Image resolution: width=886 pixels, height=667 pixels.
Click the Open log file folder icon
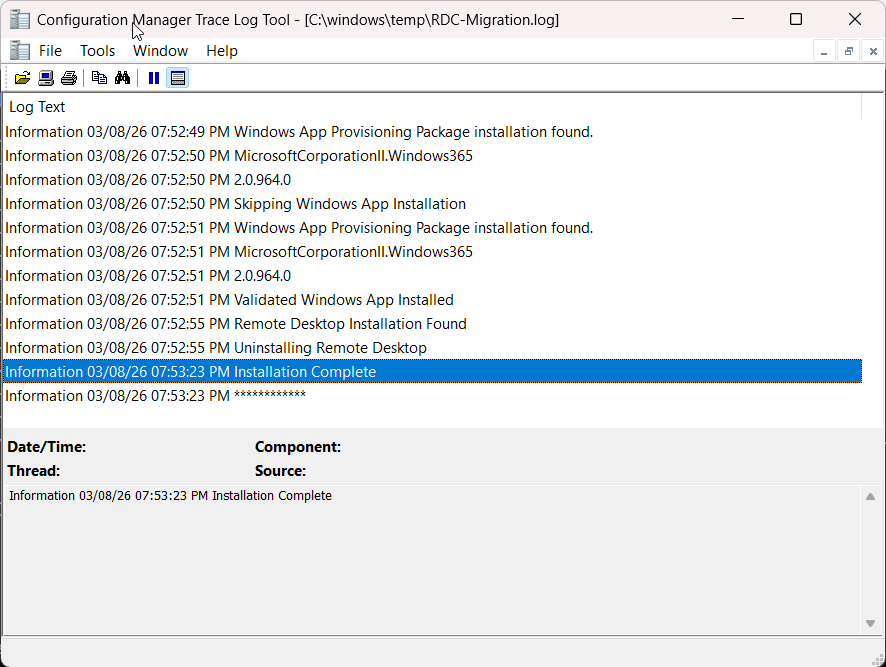point(22,78)
